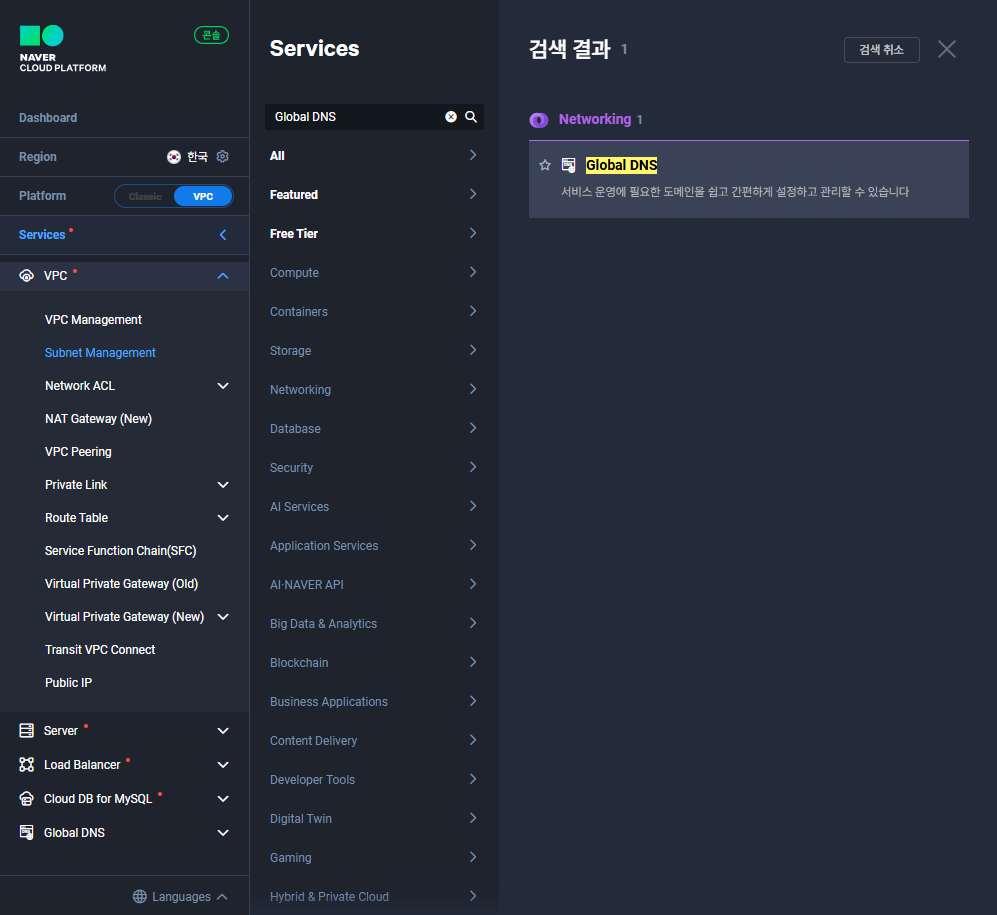Go to Dashboard
The height and width of the screenshot is (915, 997).
[48, 118]
